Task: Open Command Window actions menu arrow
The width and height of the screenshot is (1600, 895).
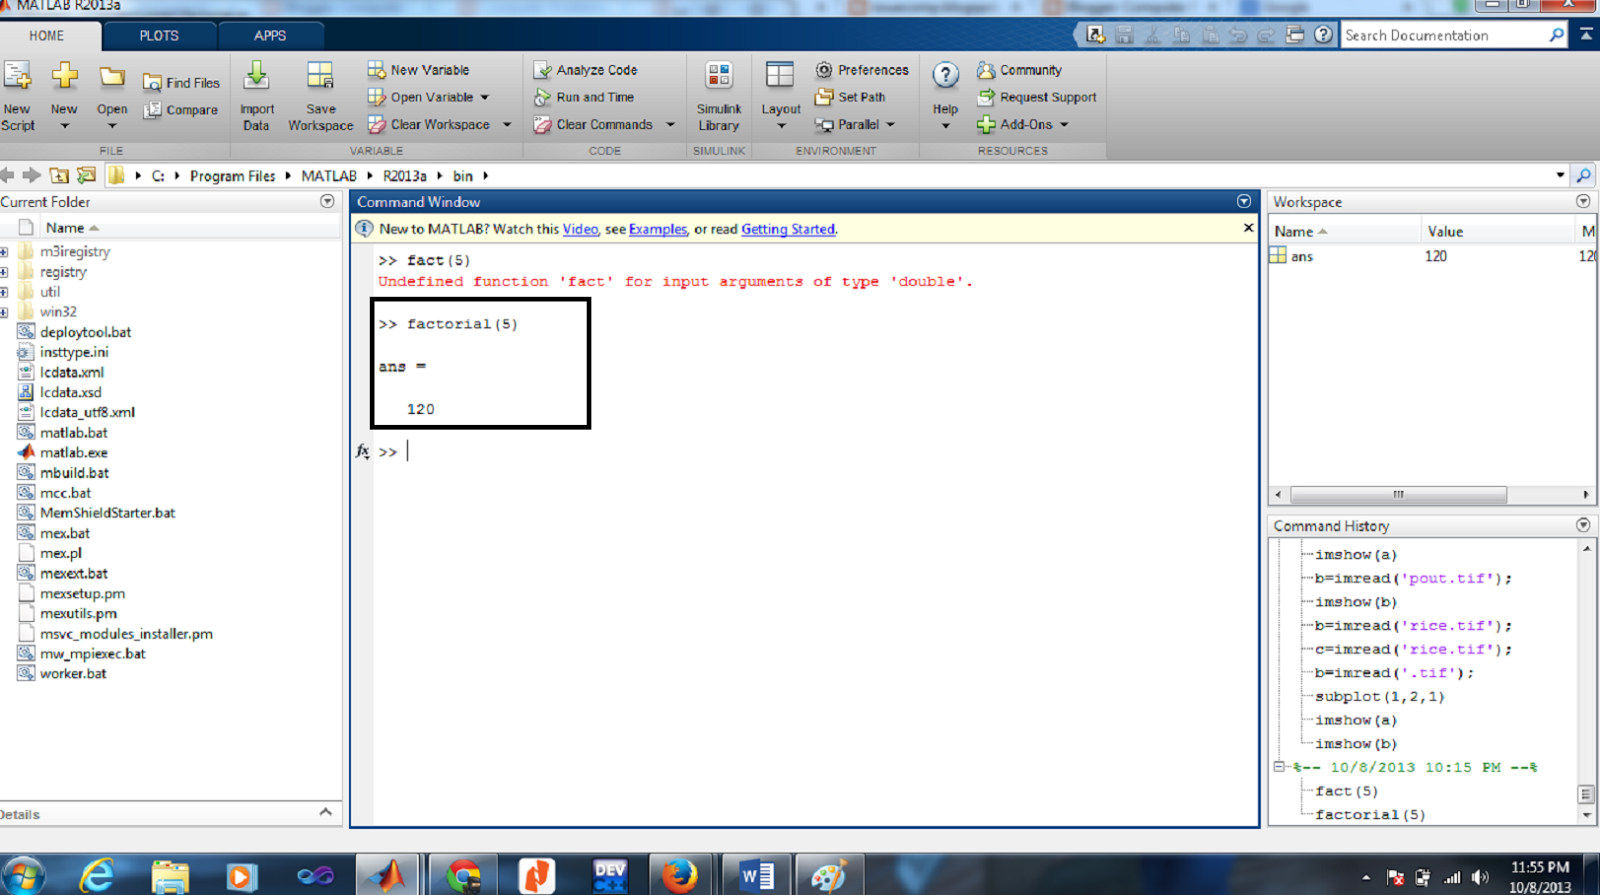Action: 1244,201
